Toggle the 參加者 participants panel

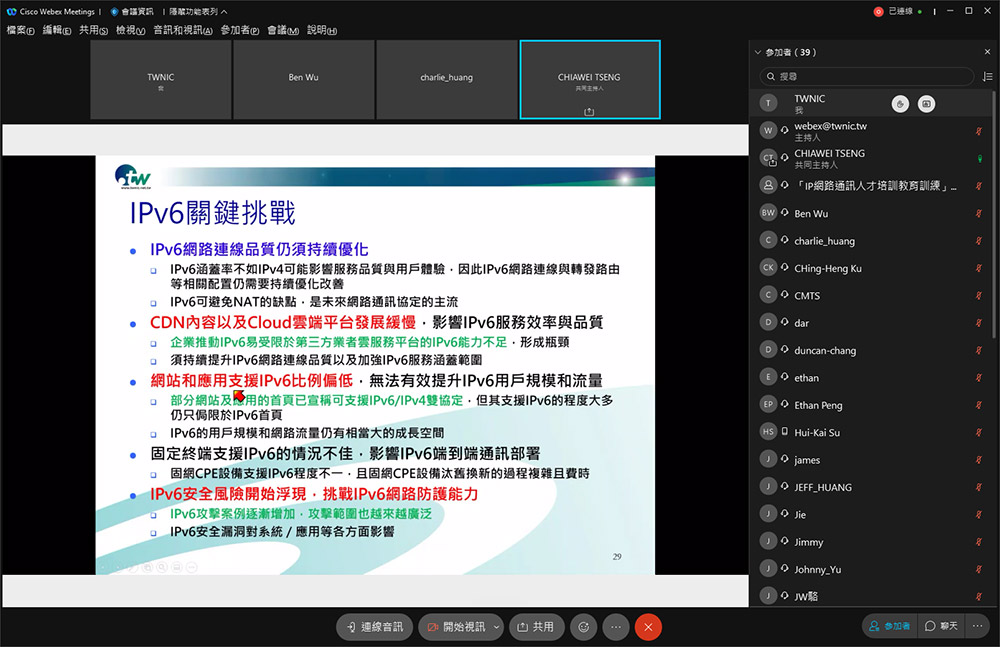coord(890,626)
